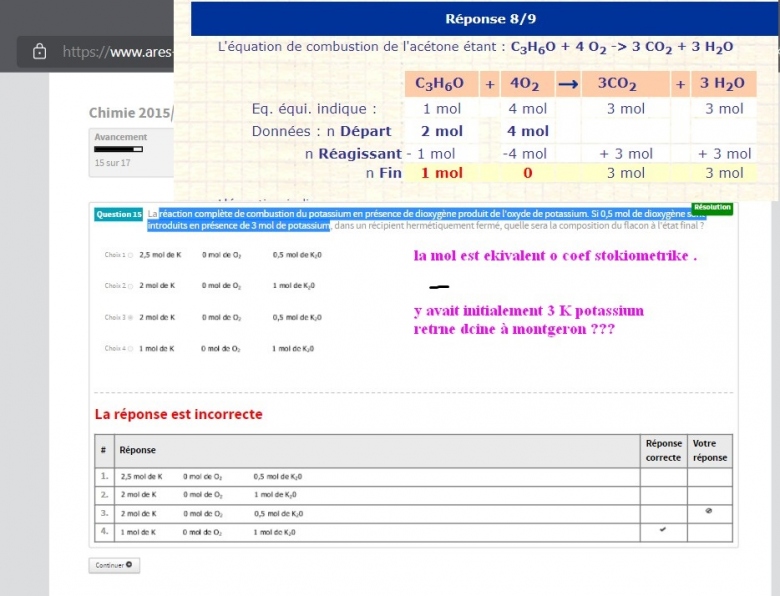780x596 pixels.
Task: Click the C3H6O table header cell
Action: tap(441, 84)
